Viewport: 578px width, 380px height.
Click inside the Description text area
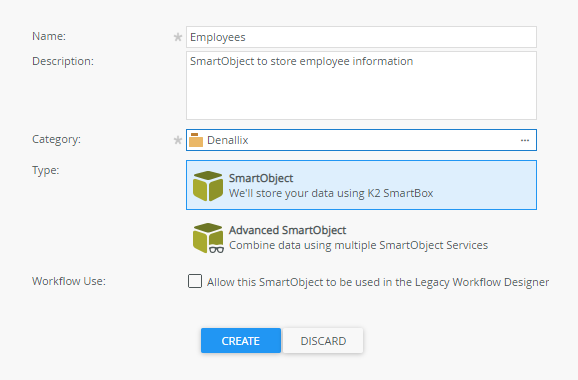(x=361, y=86)
